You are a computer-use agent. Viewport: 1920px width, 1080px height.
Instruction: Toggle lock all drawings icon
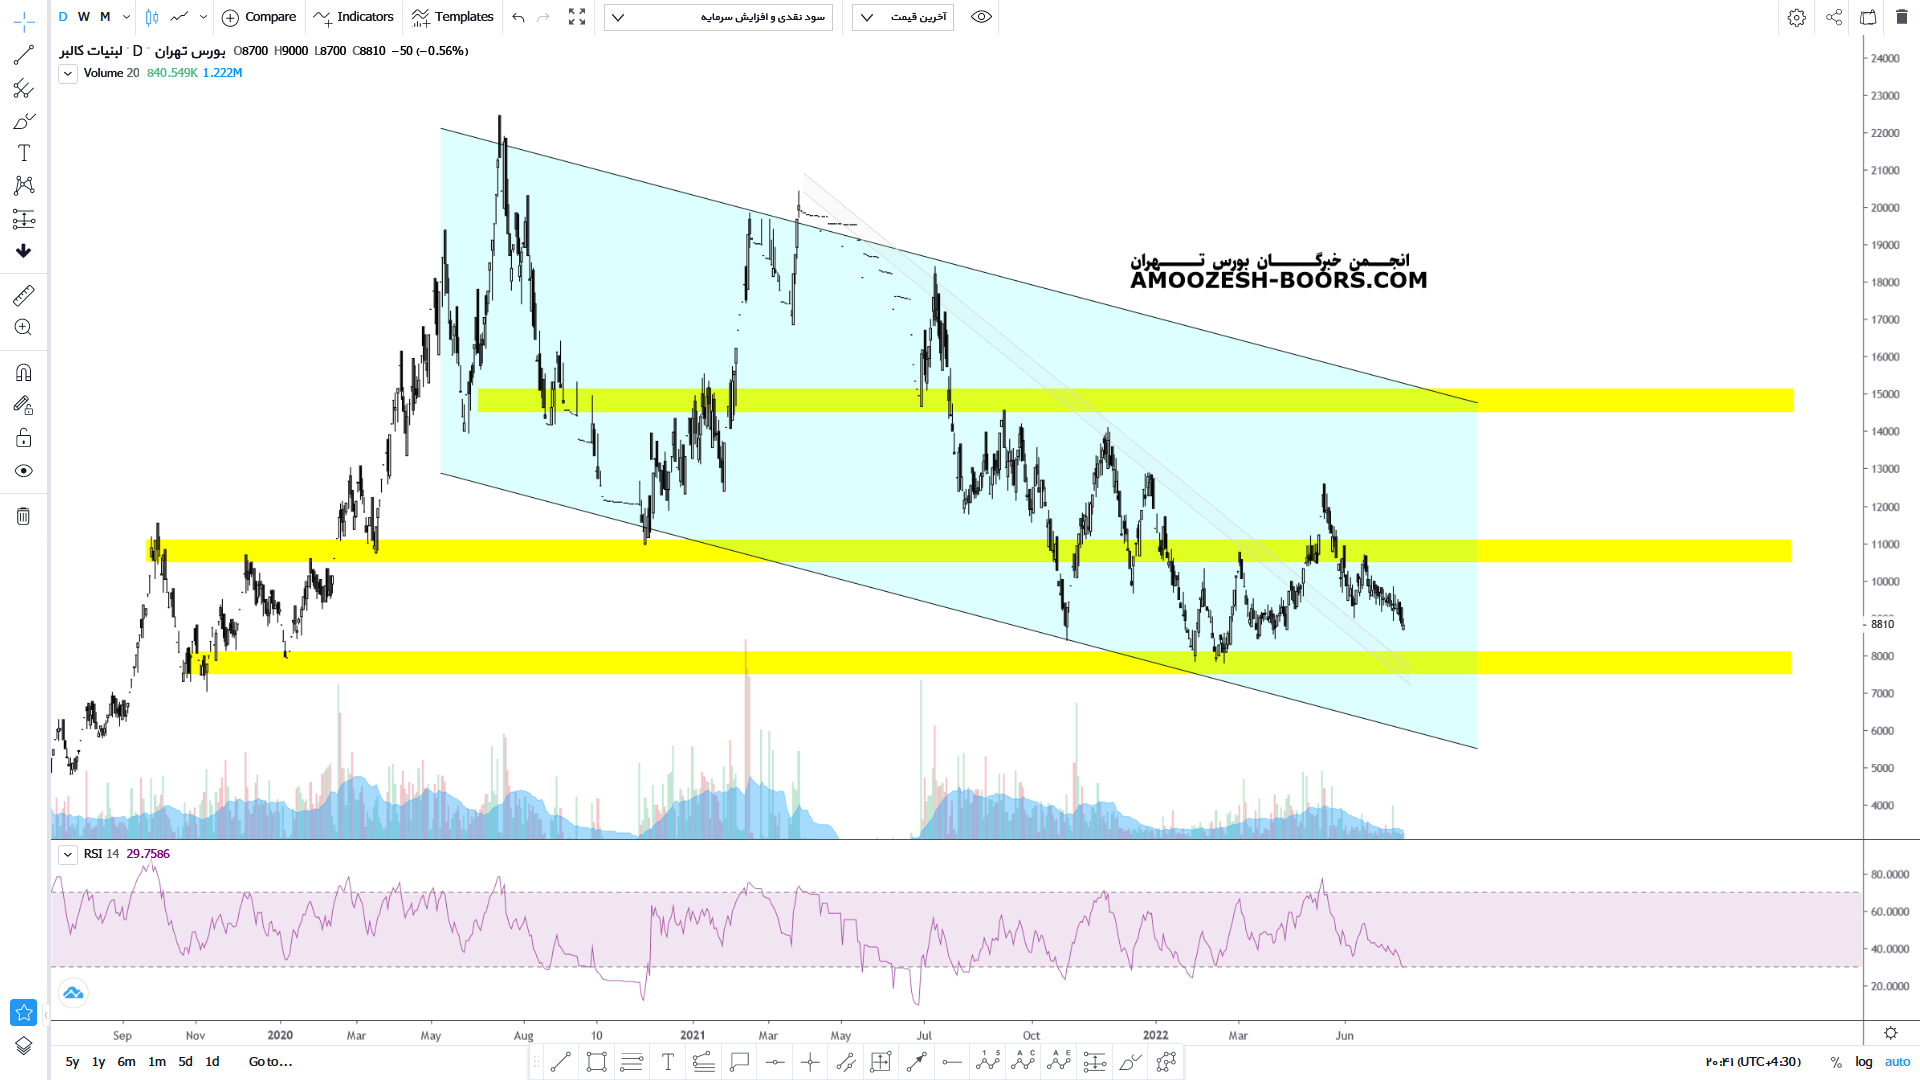coord(24,438)
